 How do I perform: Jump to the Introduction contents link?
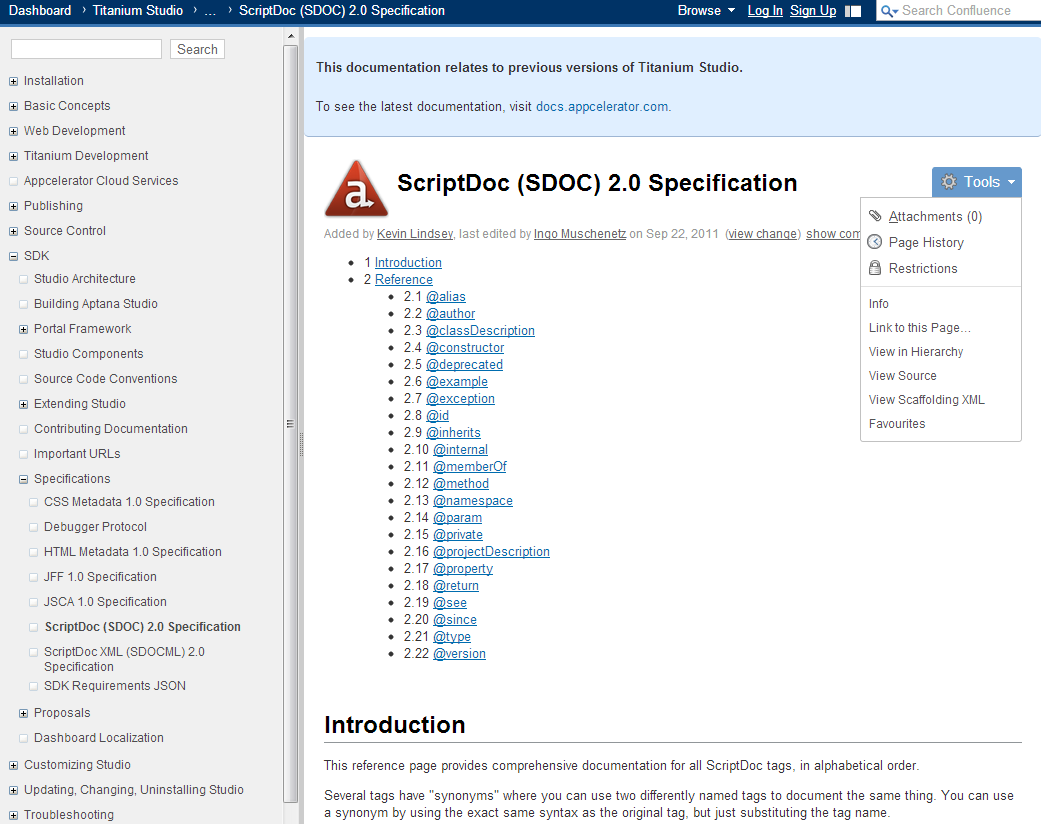[408, 262]
